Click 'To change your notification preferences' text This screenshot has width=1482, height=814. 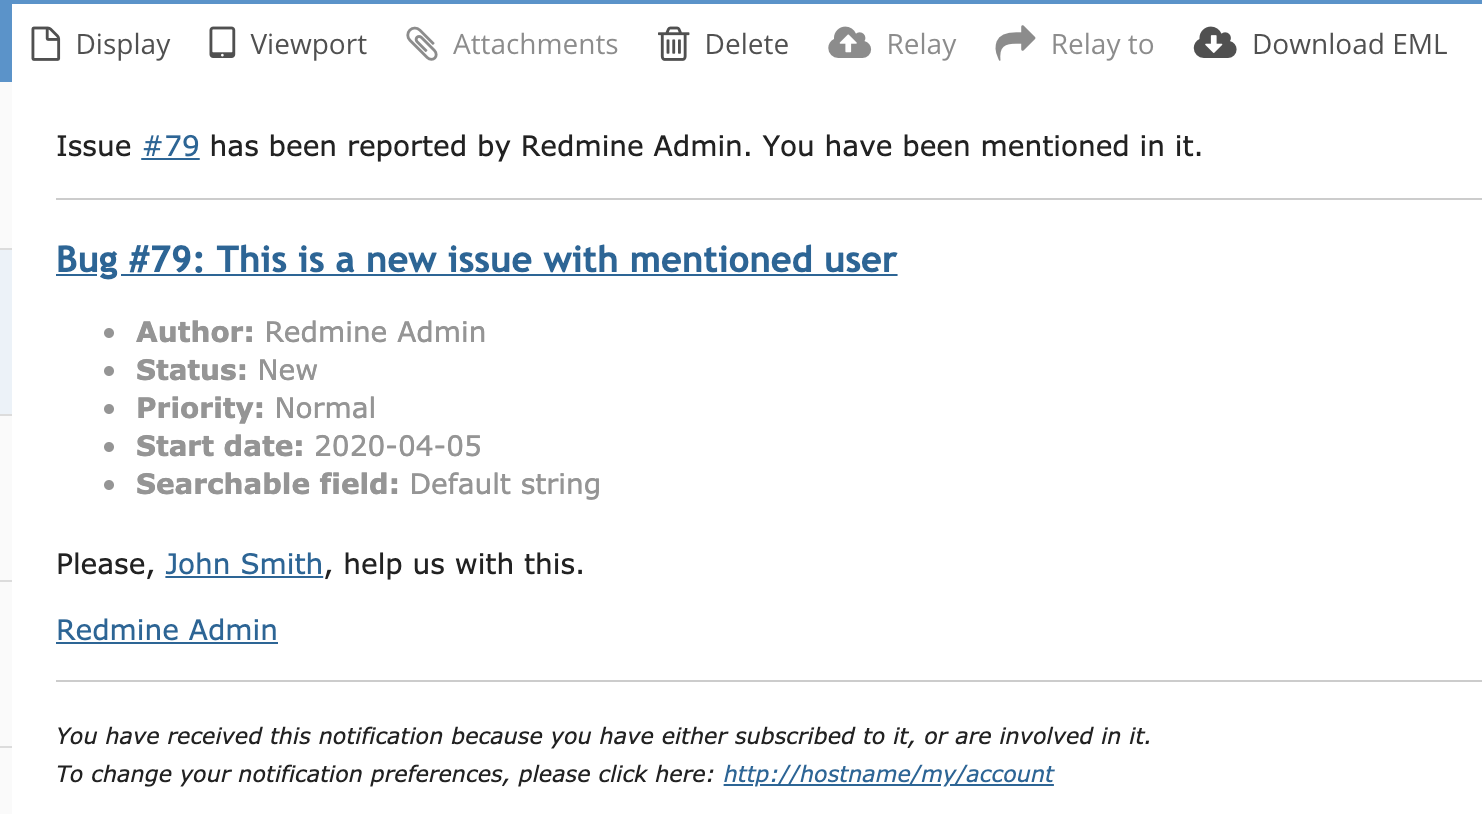[x=385, y=774]
